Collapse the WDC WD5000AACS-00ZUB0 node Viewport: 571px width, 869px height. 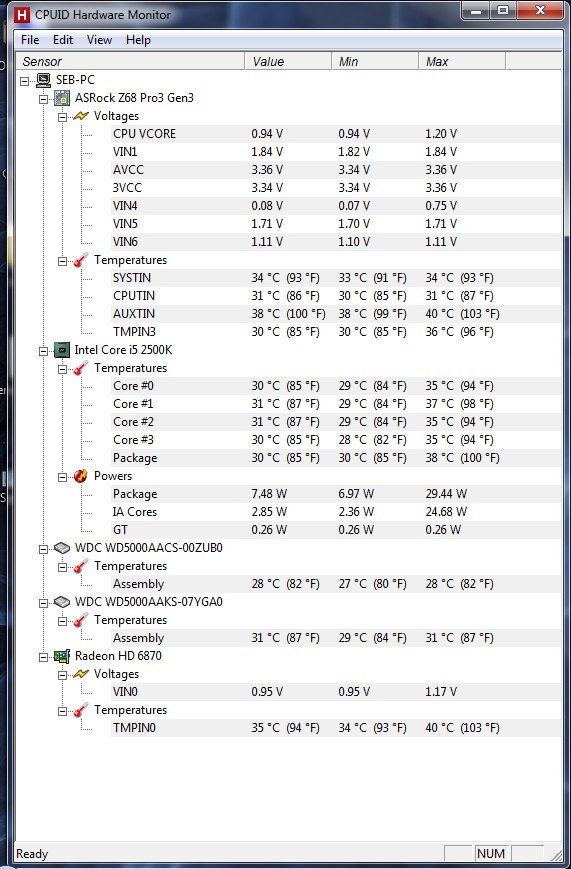tap(43, 549)
